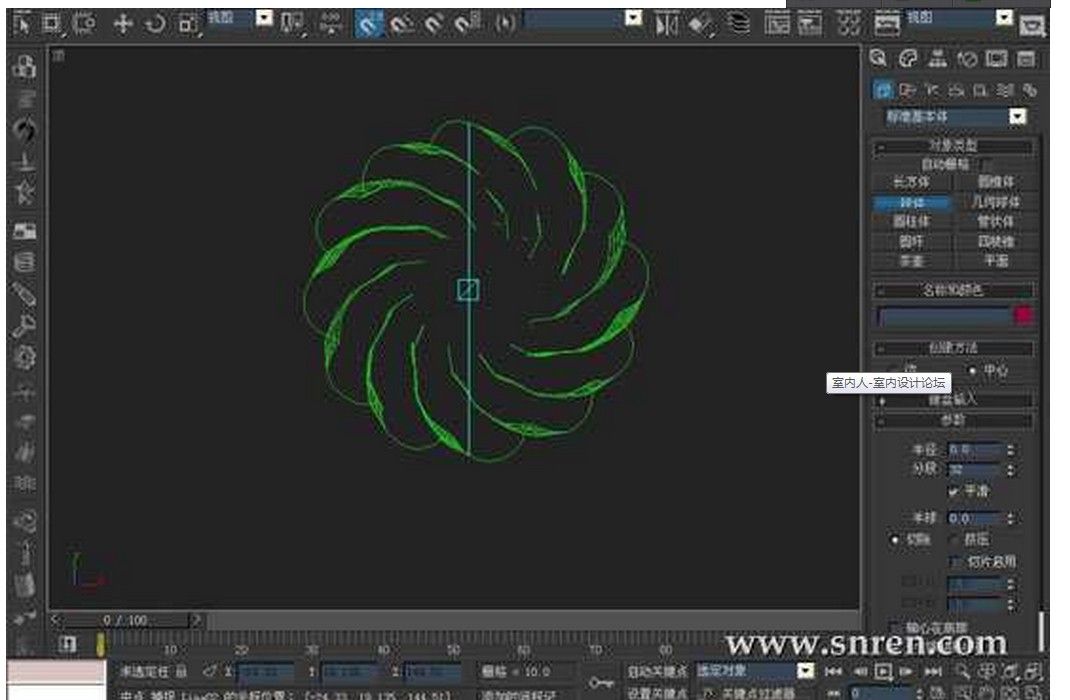Click the object name input field
1070x700 pixels.
tap(944, 315)
